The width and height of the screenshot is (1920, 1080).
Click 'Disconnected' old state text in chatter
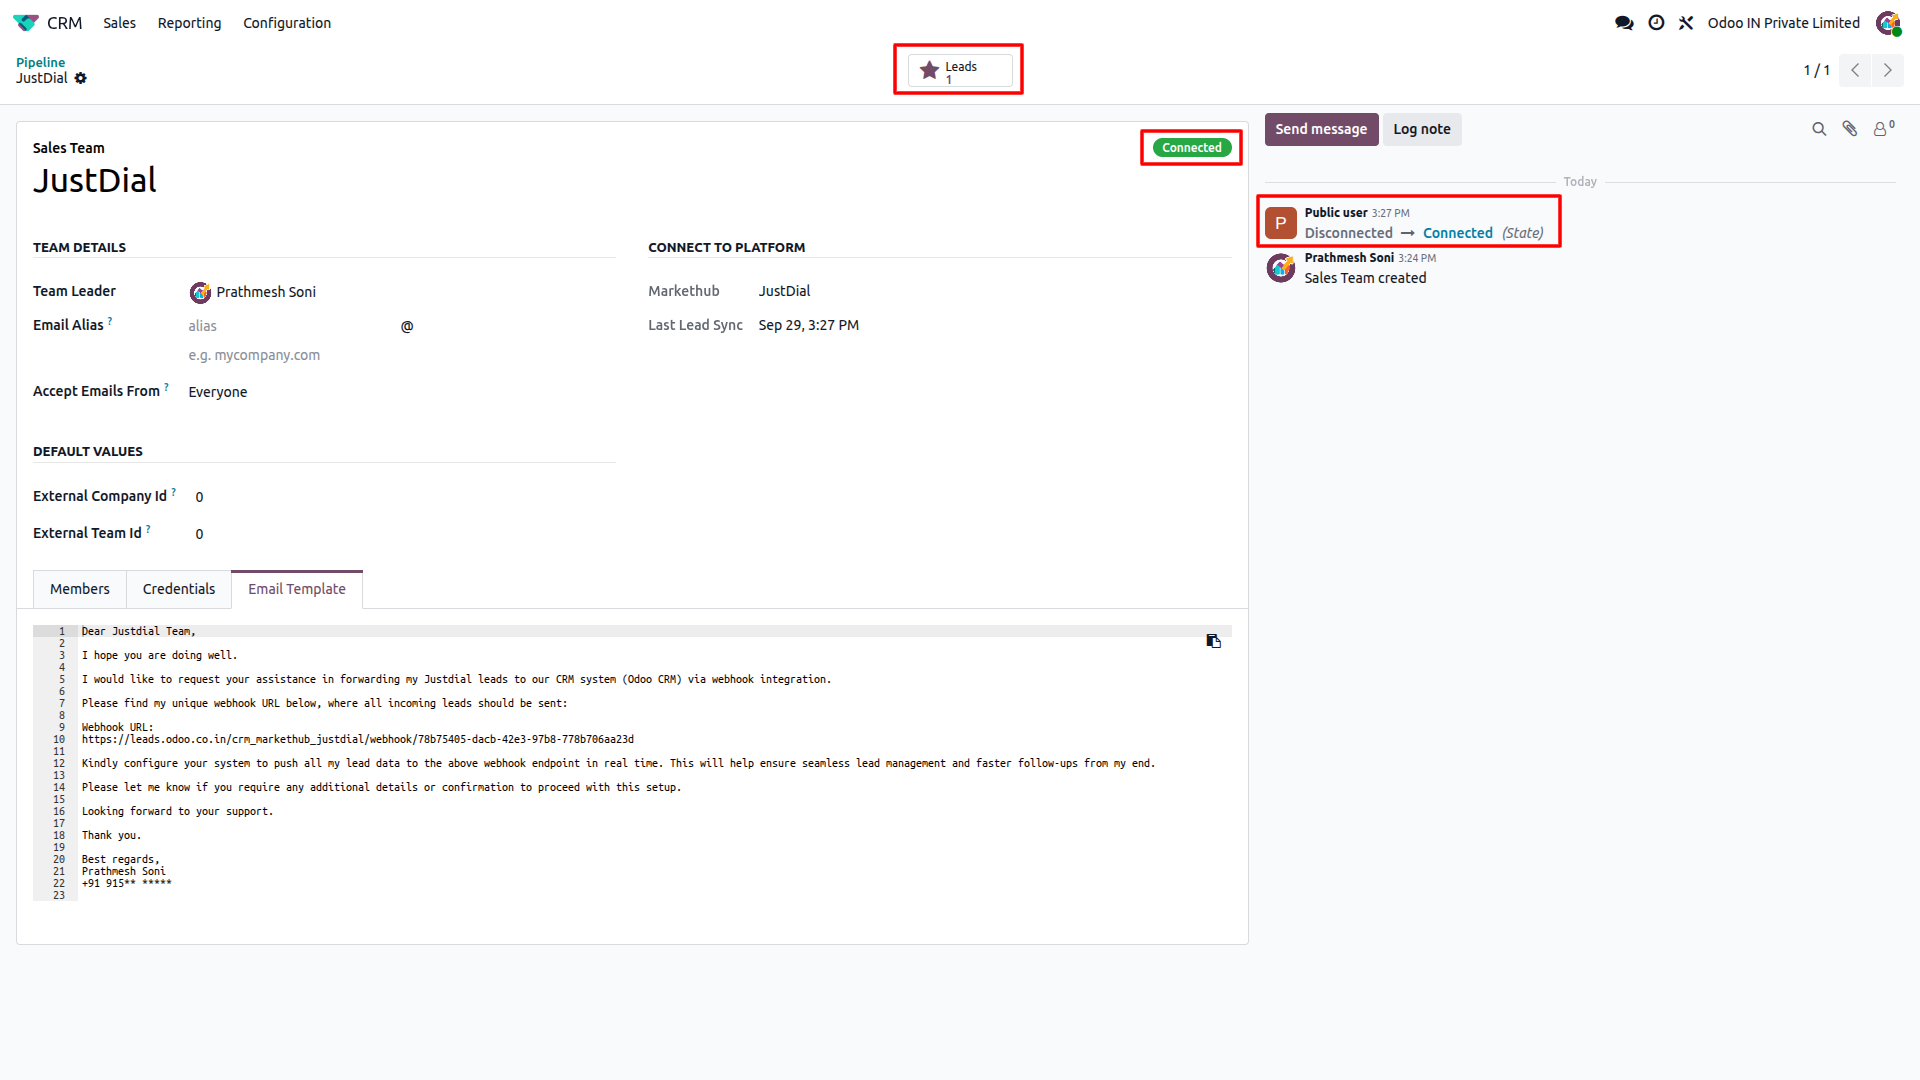[1348, 233]
